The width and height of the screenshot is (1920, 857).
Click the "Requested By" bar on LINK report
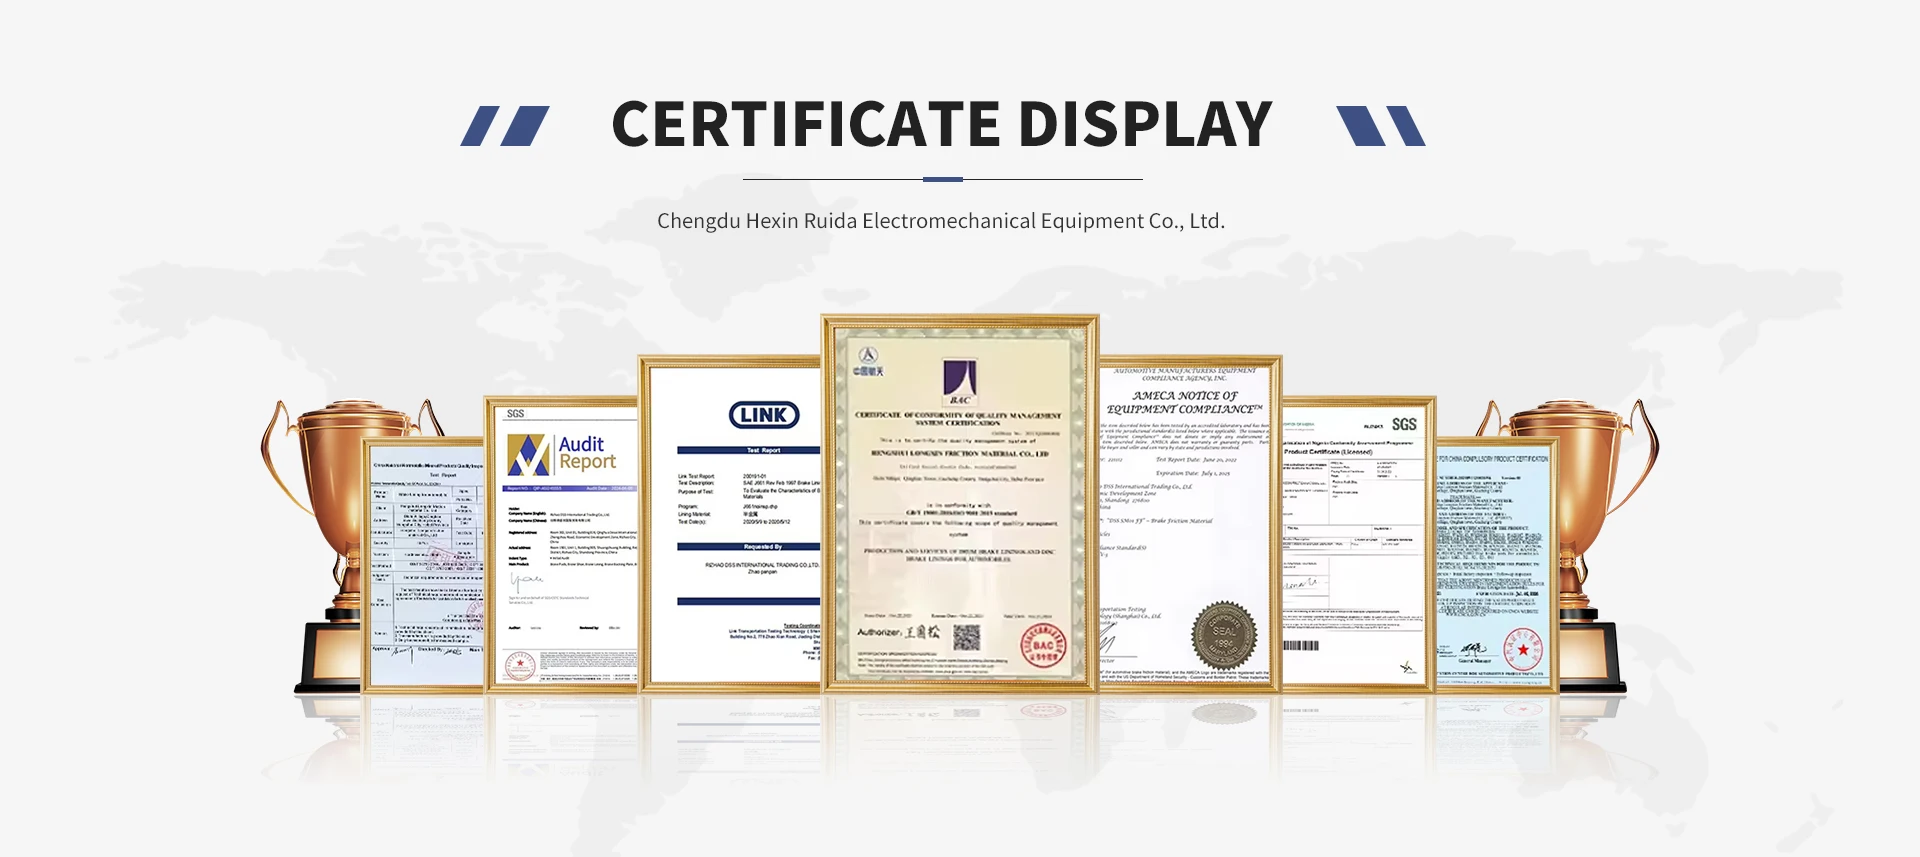(749, 547)
